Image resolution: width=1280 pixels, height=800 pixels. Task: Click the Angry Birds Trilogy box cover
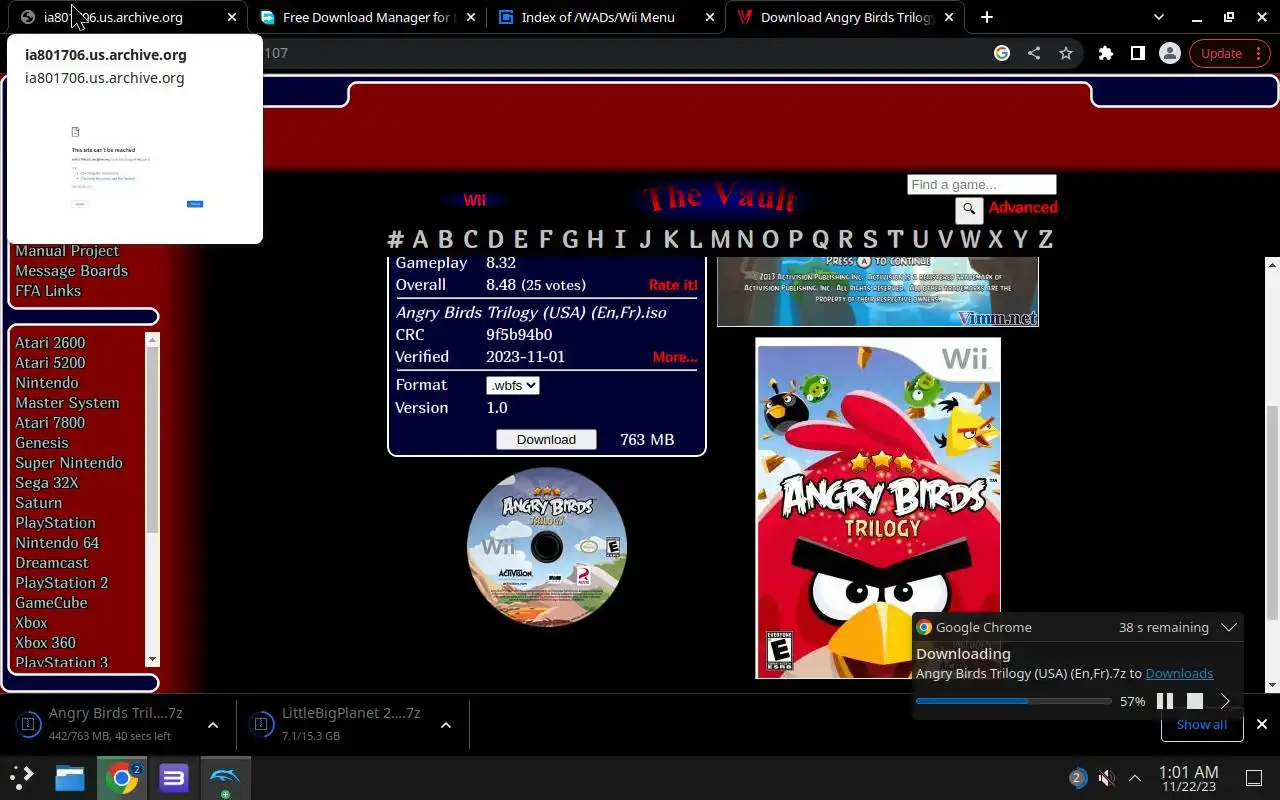pyautogui.click(x=878, y=508)
